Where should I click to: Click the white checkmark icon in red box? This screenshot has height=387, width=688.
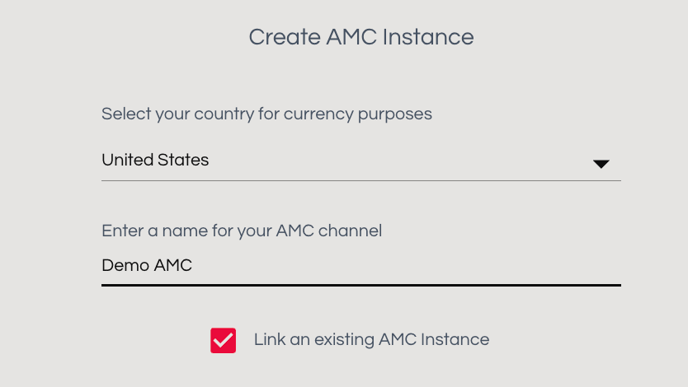[223, 340]
